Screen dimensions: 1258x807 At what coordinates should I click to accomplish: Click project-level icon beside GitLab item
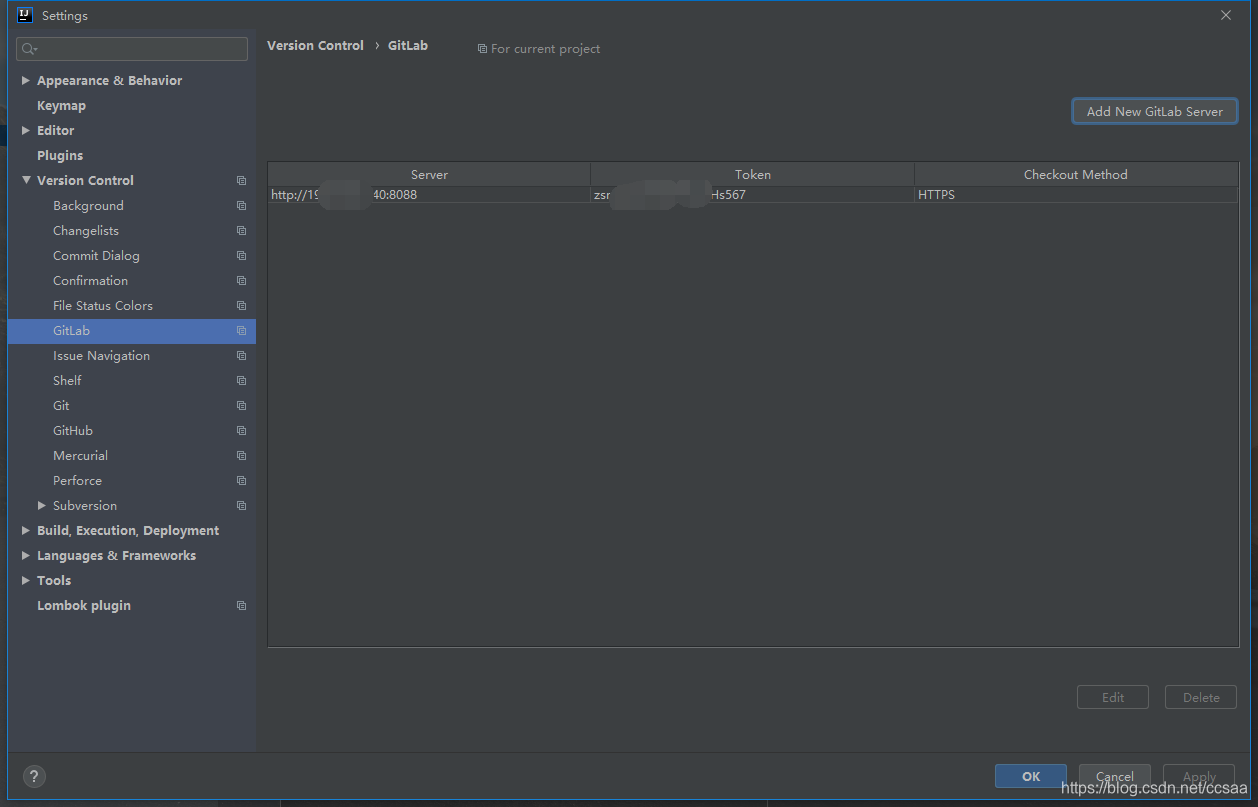[x=241, y=331]
